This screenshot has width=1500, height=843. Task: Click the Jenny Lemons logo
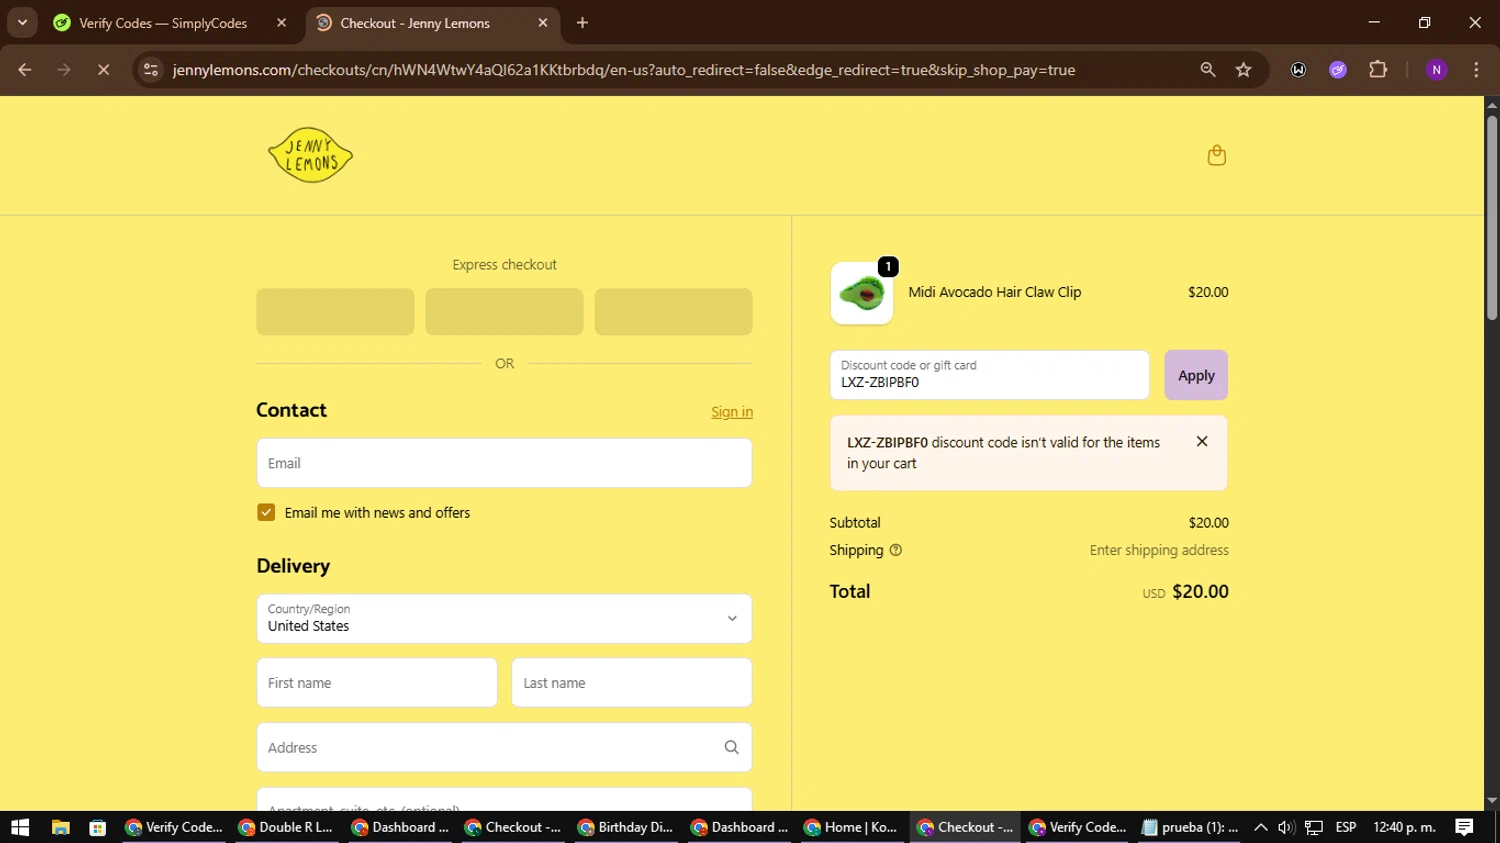(310, 155)
